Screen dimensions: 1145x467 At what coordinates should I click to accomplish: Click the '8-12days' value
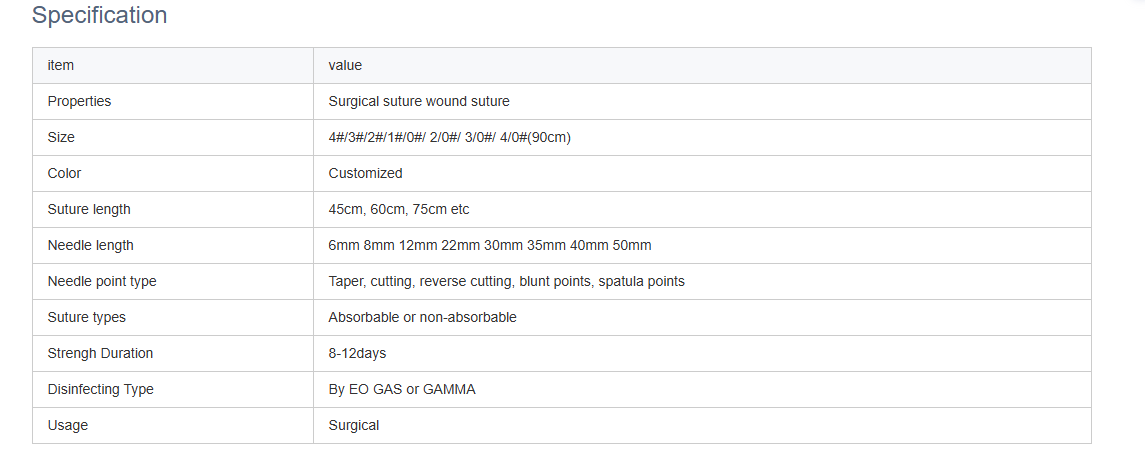coord(357,353)
